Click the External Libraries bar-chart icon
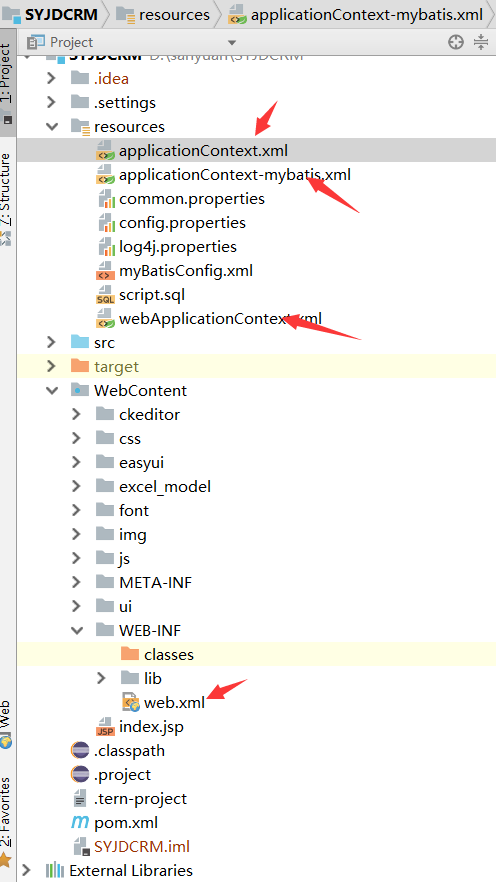 (x=55, y=871)
